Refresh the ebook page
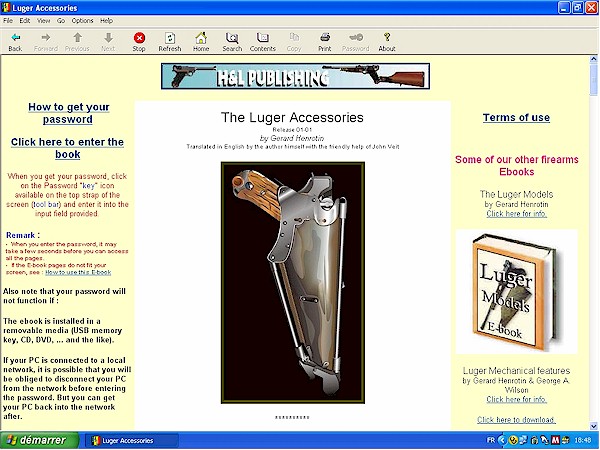 pos(170,38)
